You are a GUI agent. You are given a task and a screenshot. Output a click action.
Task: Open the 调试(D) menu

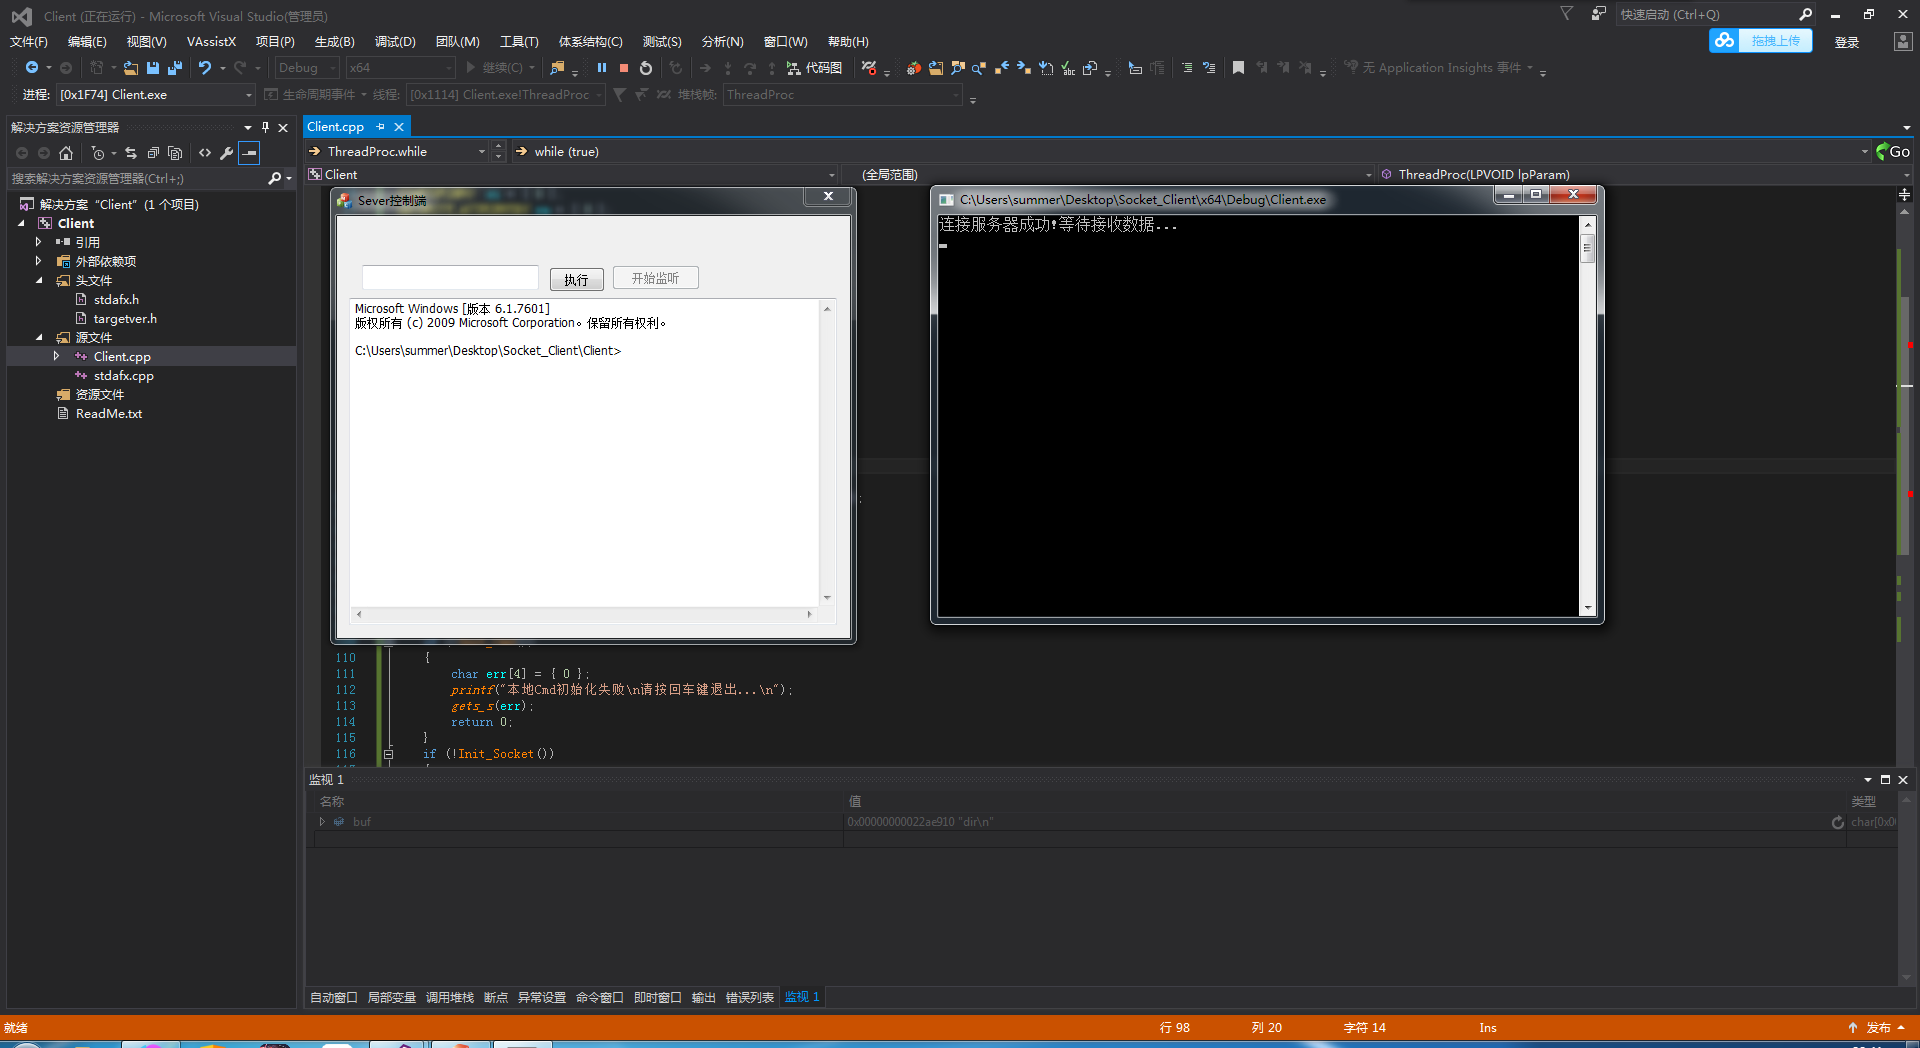[x=395, y=42]
